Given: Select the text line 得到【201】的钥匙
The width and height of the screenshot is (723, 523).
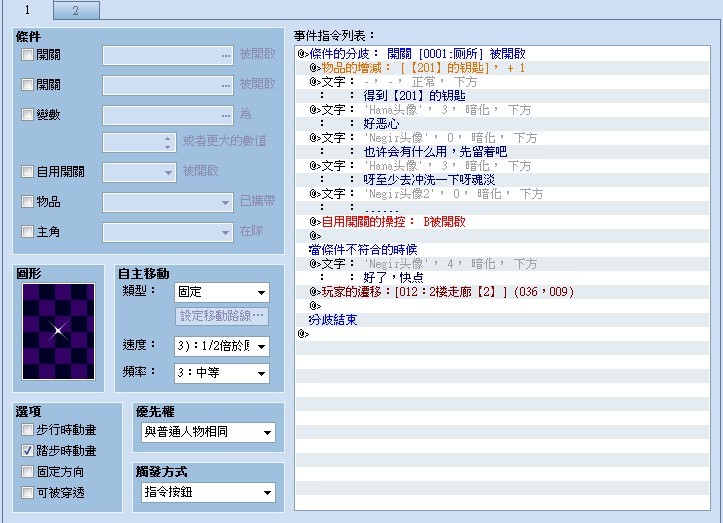Looking at the screenshot, I should 503,96.
